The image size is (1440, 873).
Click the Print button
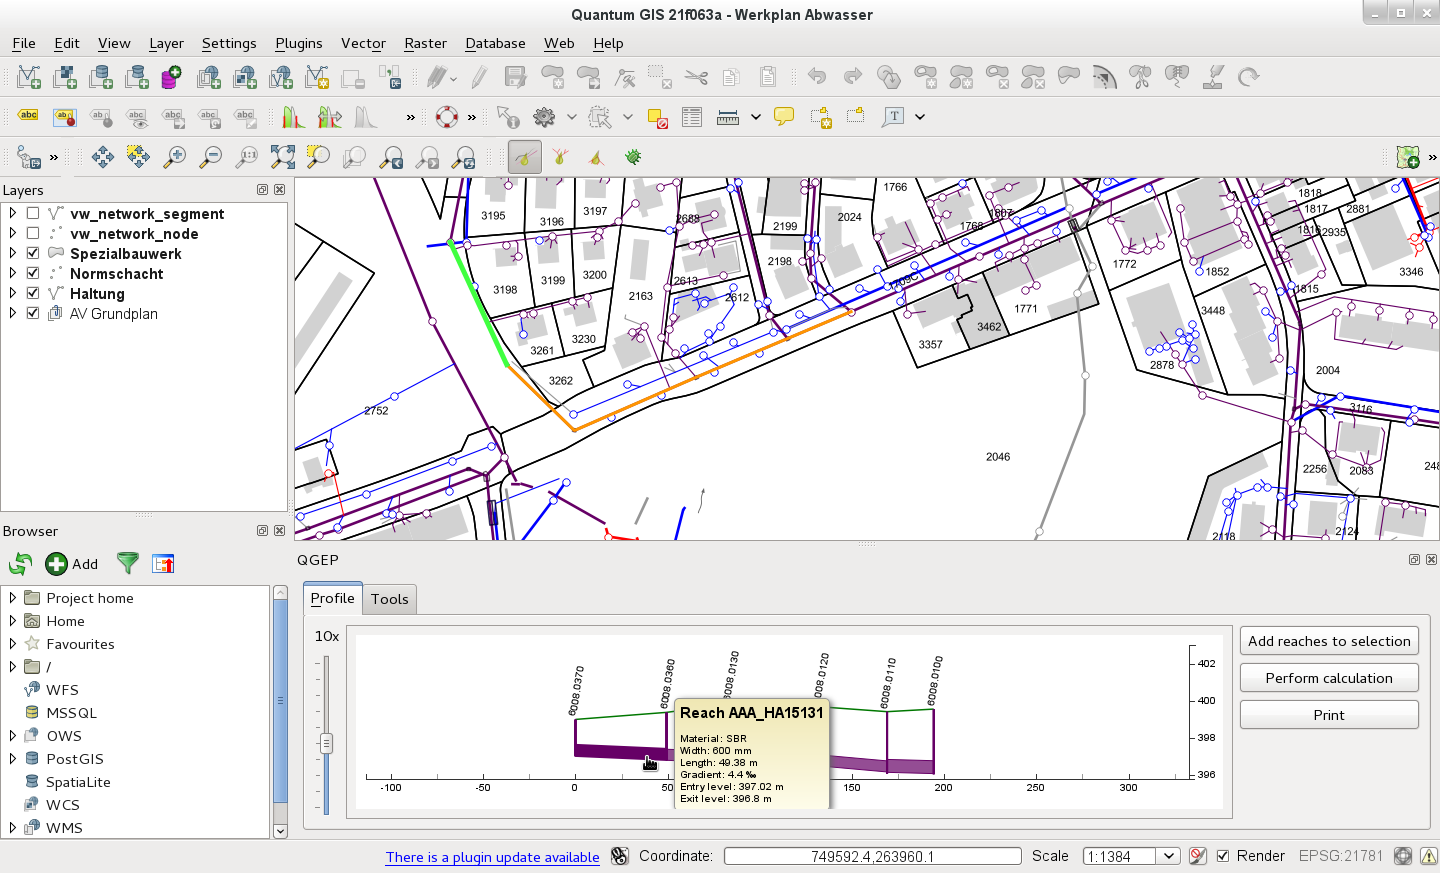tap(1329, 715)
